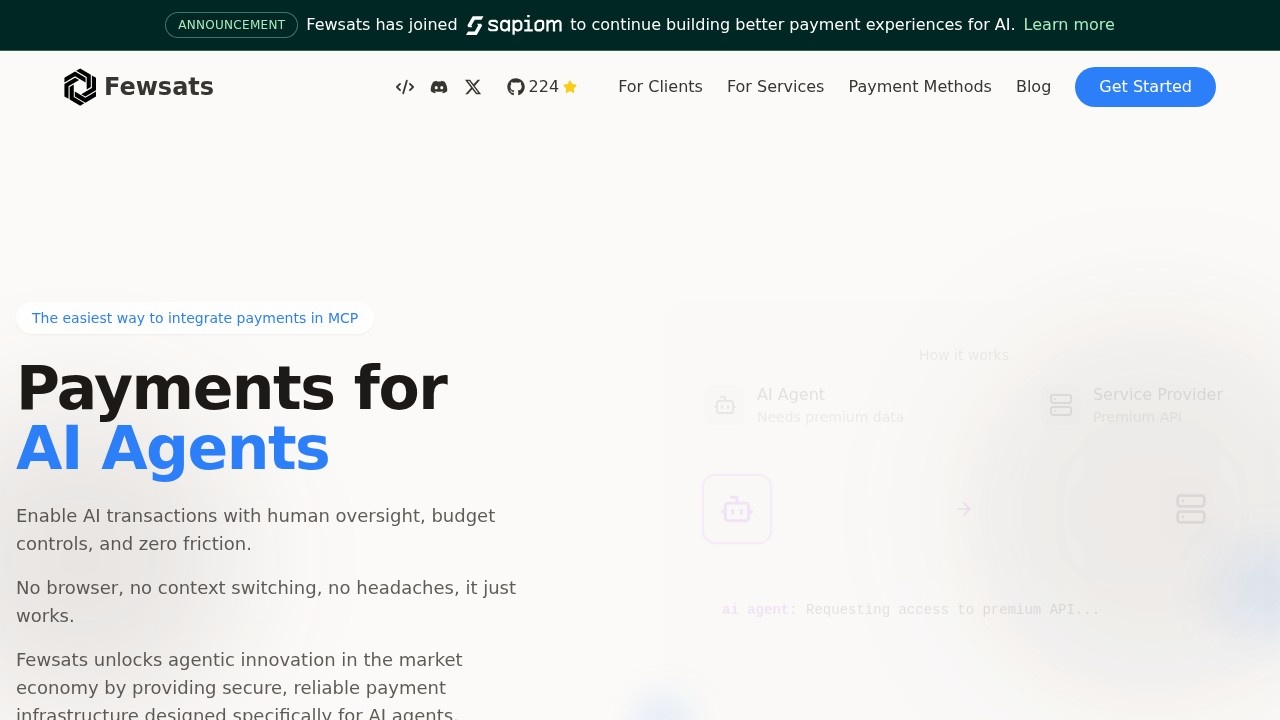The width and height of the screenshot is (1280, 720).
Task: Click the 224 GitHub star count
Action: 544,87
